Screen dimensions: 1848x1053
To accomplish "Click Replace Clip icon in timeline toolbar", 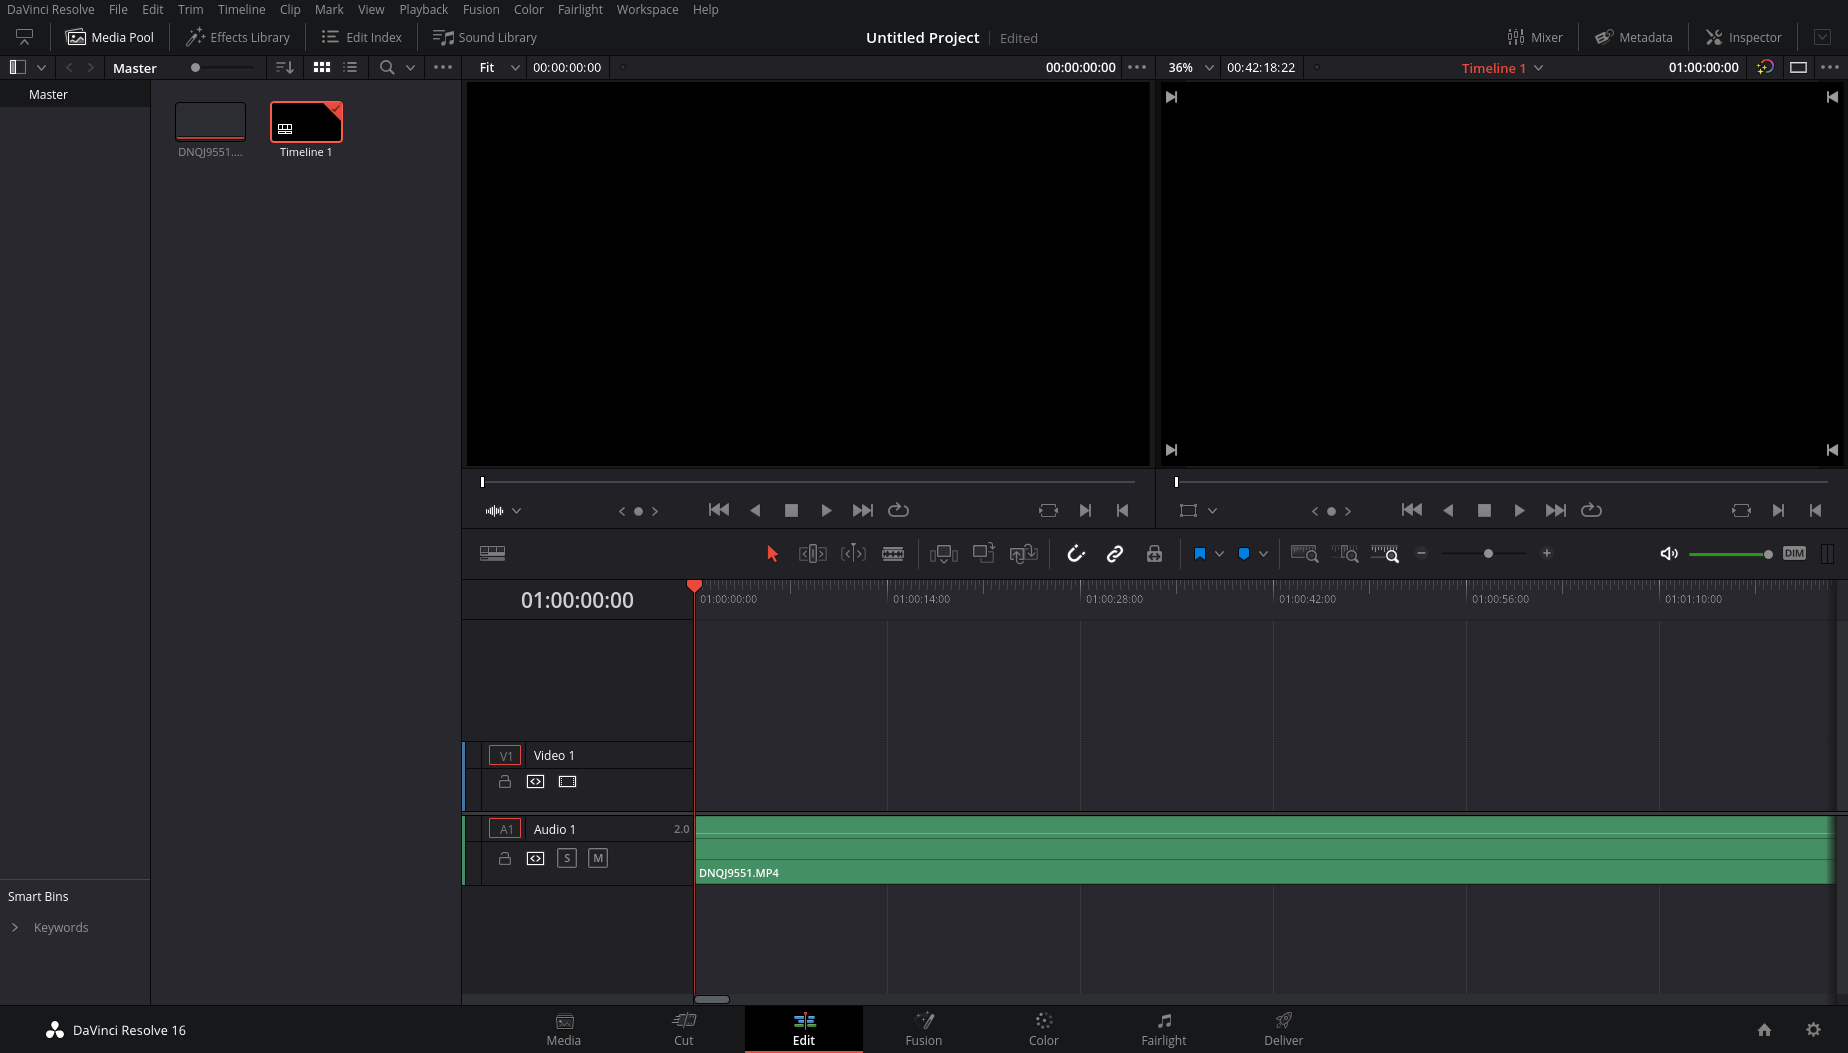I will (x=1023, y=553).
